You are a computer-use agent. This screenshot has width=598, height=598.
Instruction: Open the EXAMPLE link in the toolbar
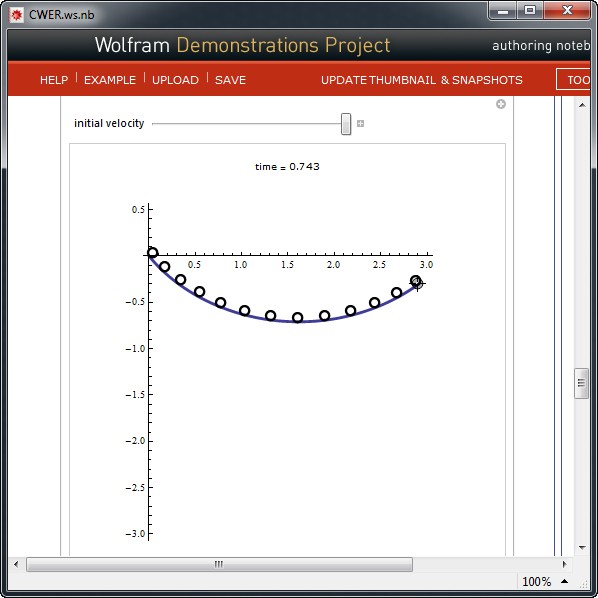coord(110,80)
